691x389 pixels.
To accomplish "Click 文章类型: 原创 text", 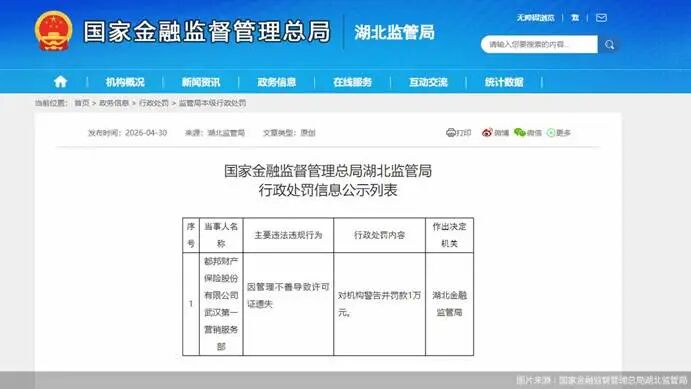I will [289, 133].
